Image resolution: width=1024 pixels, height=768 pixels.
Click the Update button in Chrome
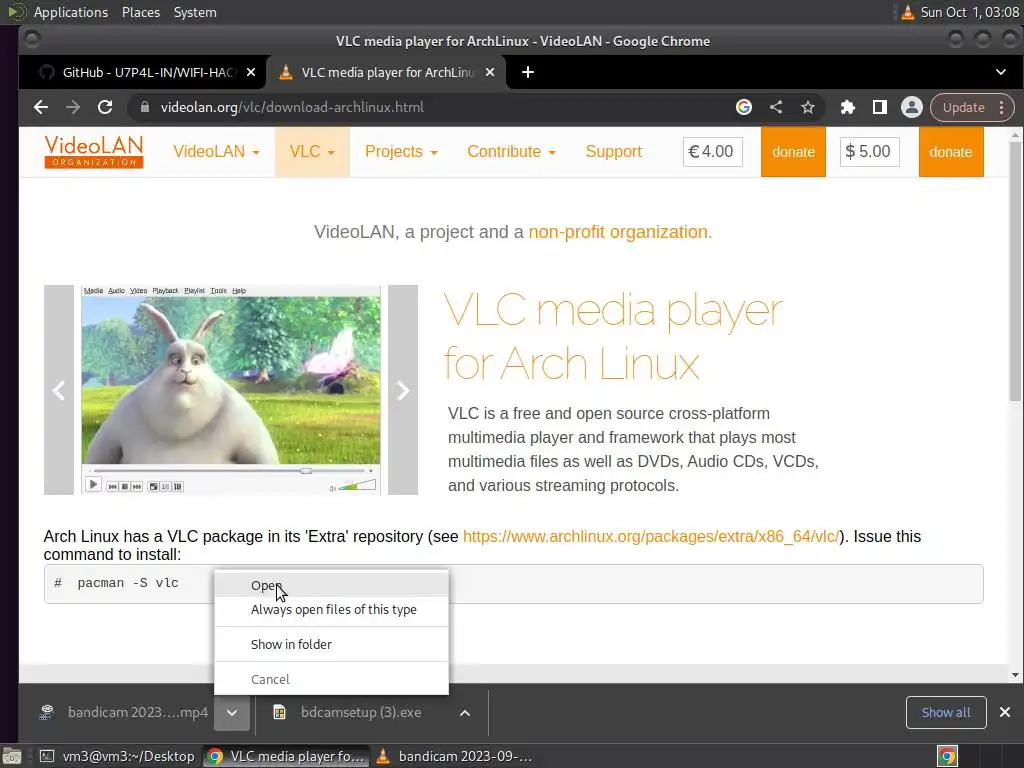963,107
